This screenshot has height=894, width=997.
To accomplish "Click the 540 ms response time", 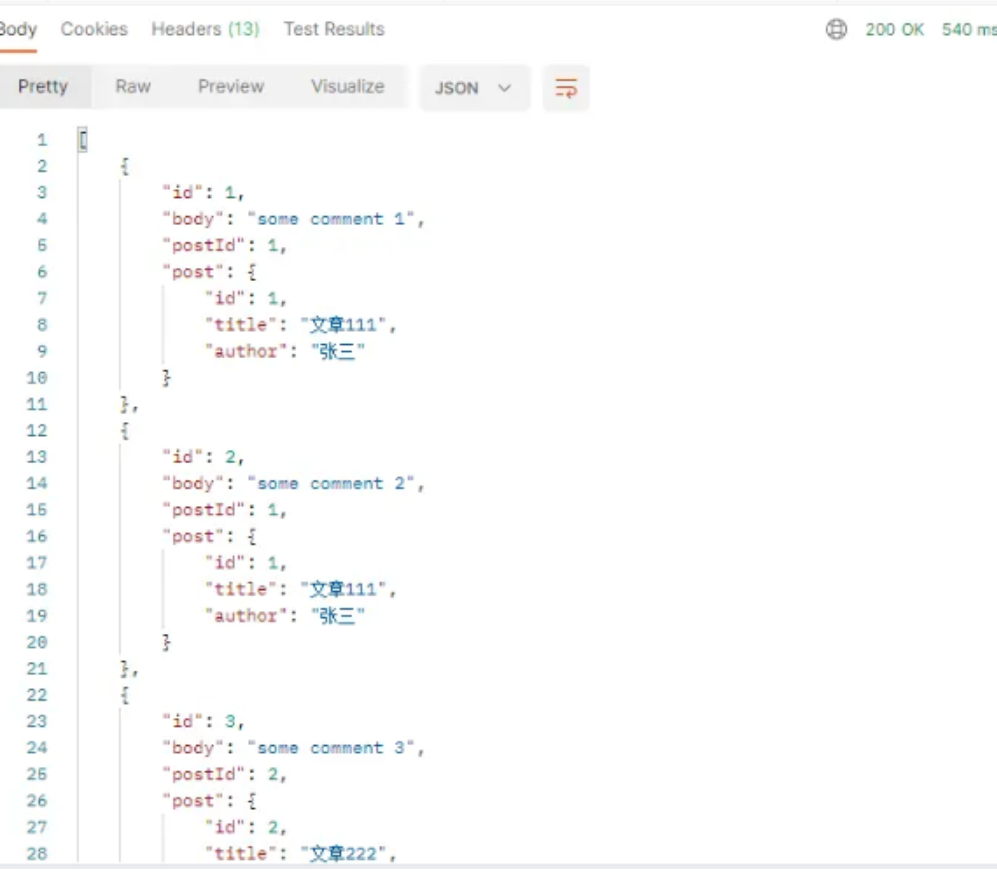I will click(969, 29).
